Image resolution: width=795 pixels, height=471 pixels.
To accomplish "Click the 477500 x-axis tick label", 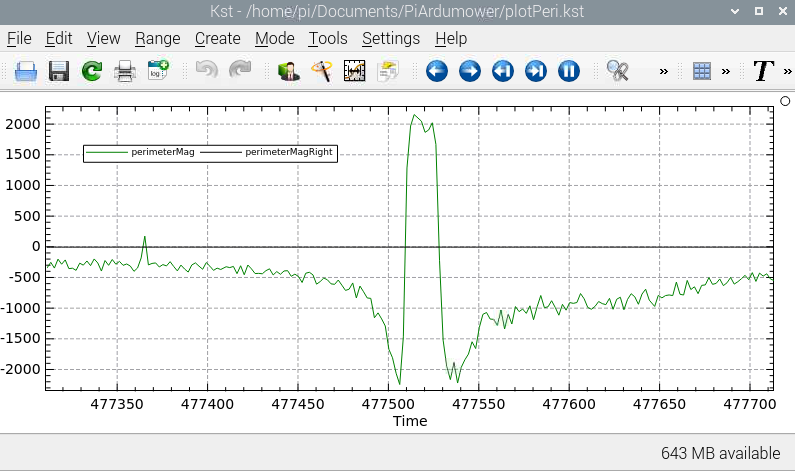I will pos(388,404).
